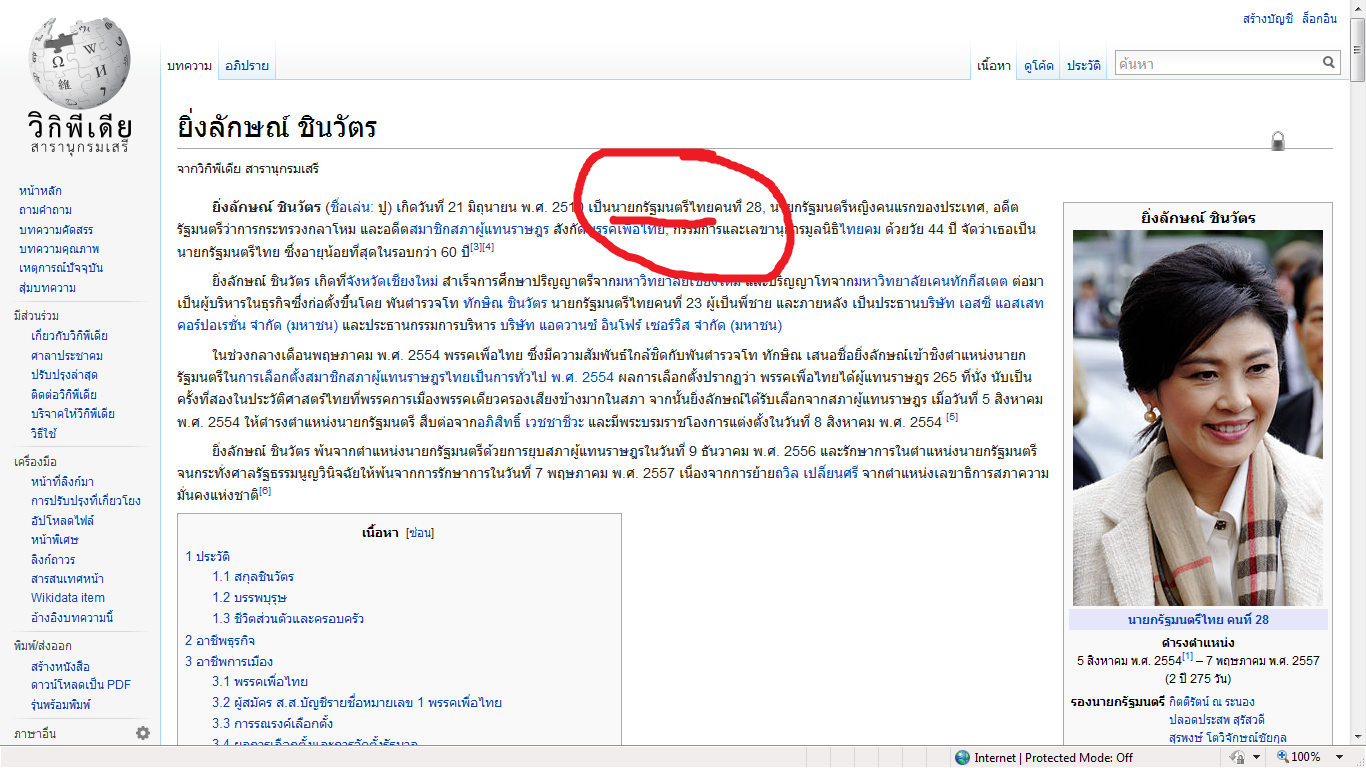
Task: Open สารสนเทศหน้า link
Action: coord(67,579)
